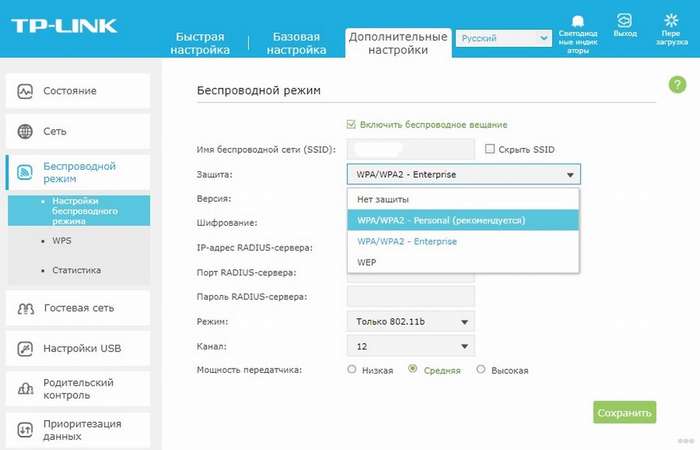Switch to Базовая настройка tab
This screenshot has width=700, height=450.
[x=299, y=42]
